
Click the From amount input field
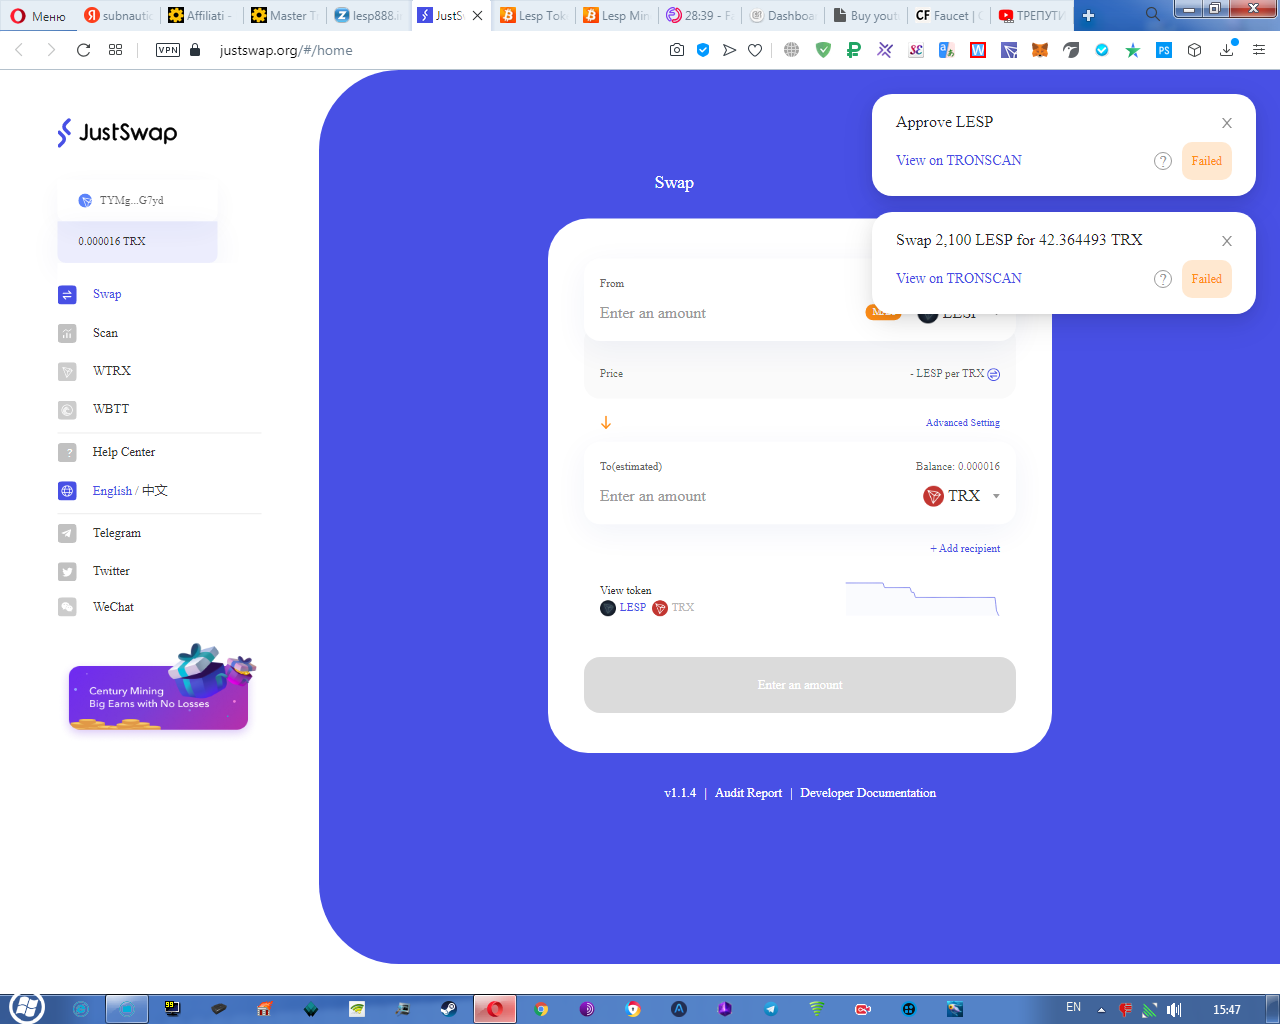pyautogui.click(x=725, y=313)
